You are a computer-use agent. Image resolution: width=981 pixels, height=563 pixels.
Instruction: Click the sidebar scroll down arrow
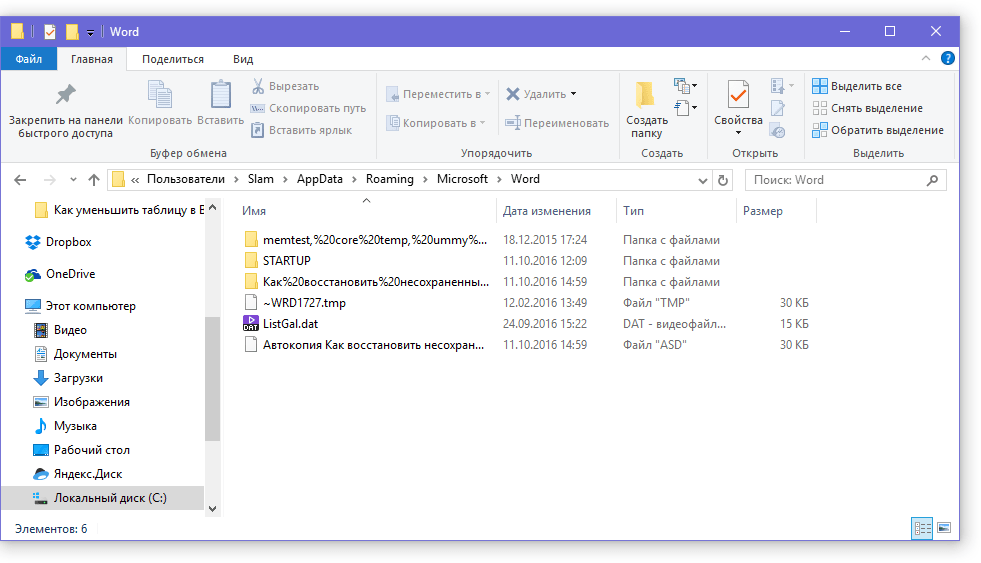212,509
